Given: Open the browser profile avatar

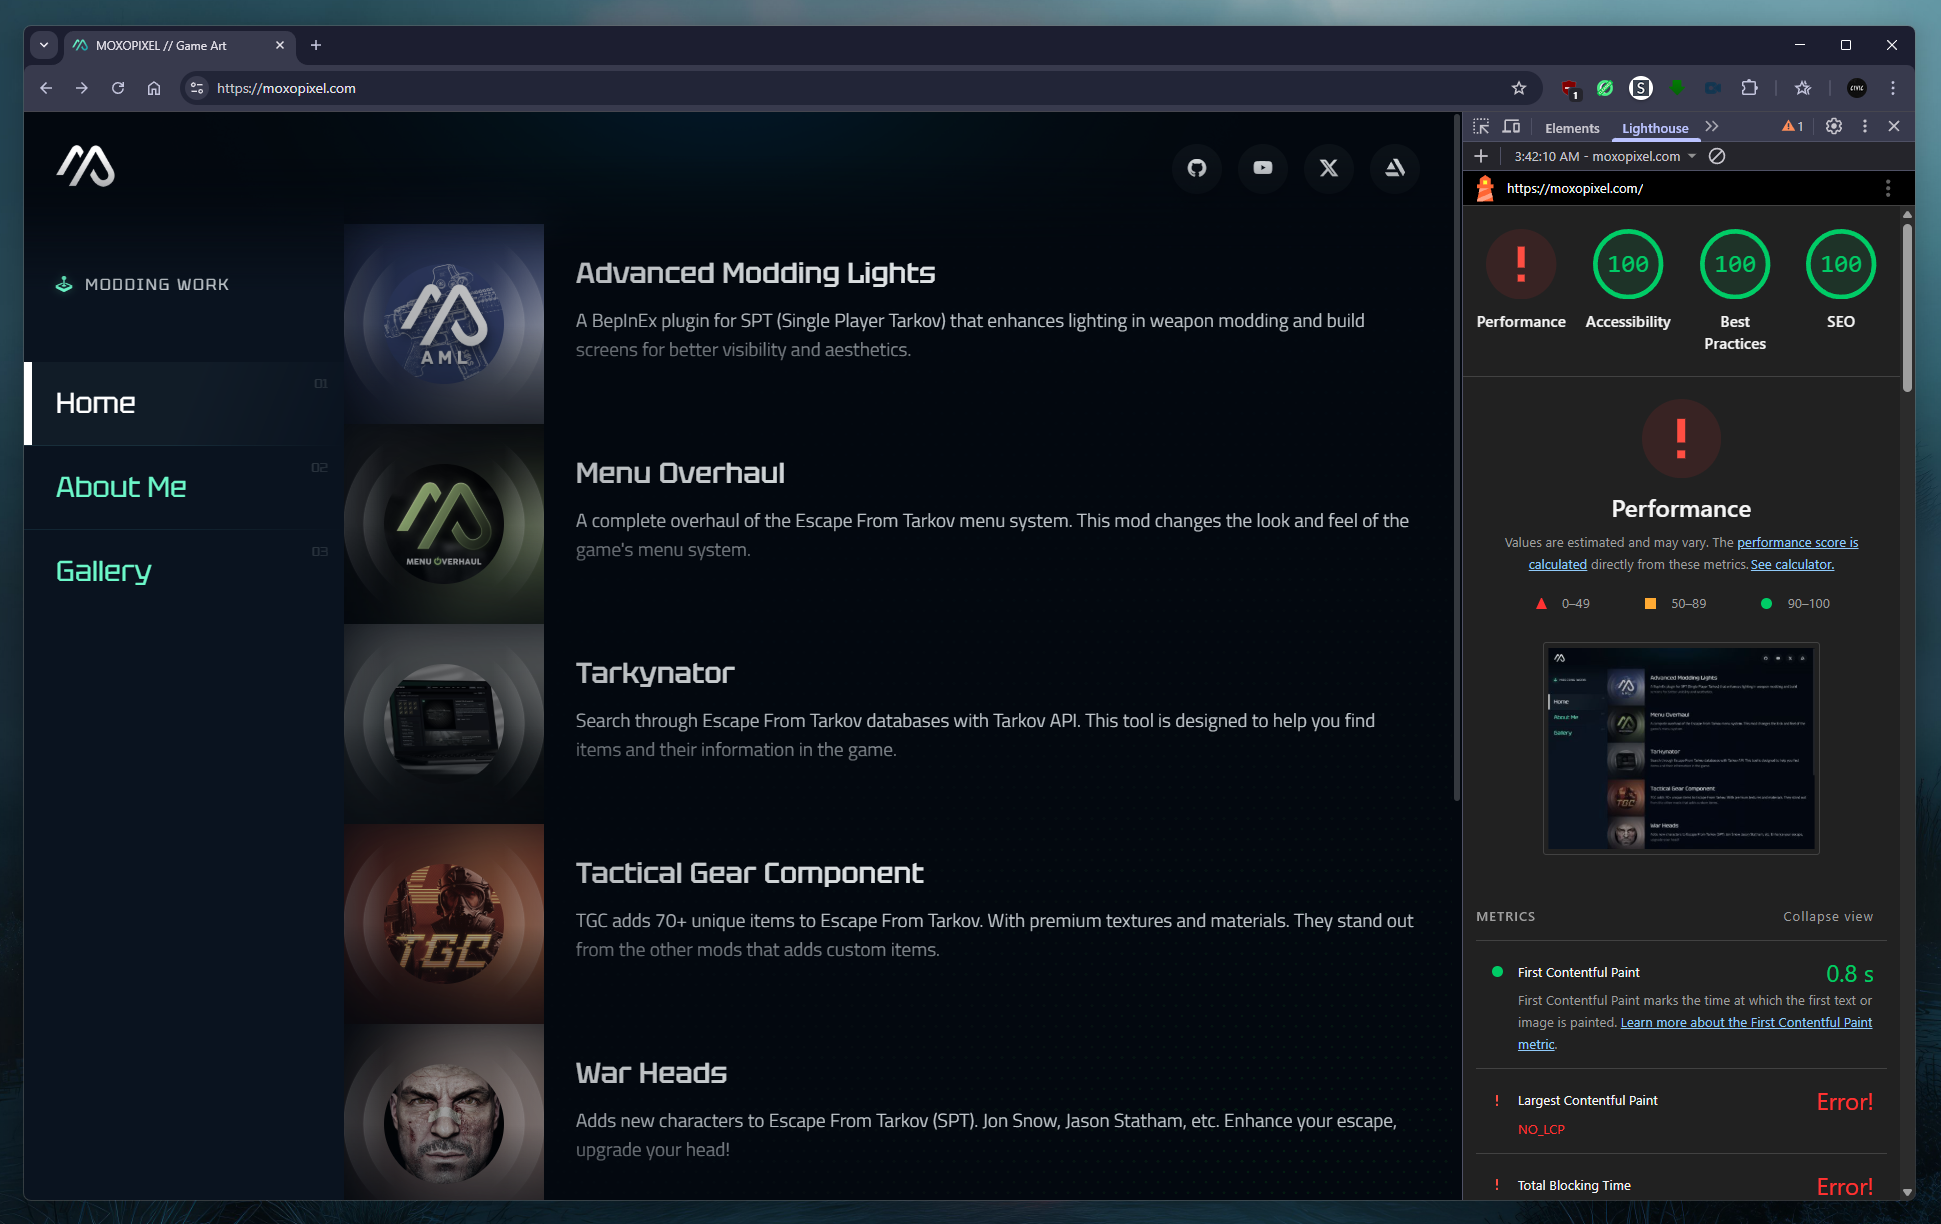Looking at the screenshot, I should pyautogui.click(x=1857, y=88).
